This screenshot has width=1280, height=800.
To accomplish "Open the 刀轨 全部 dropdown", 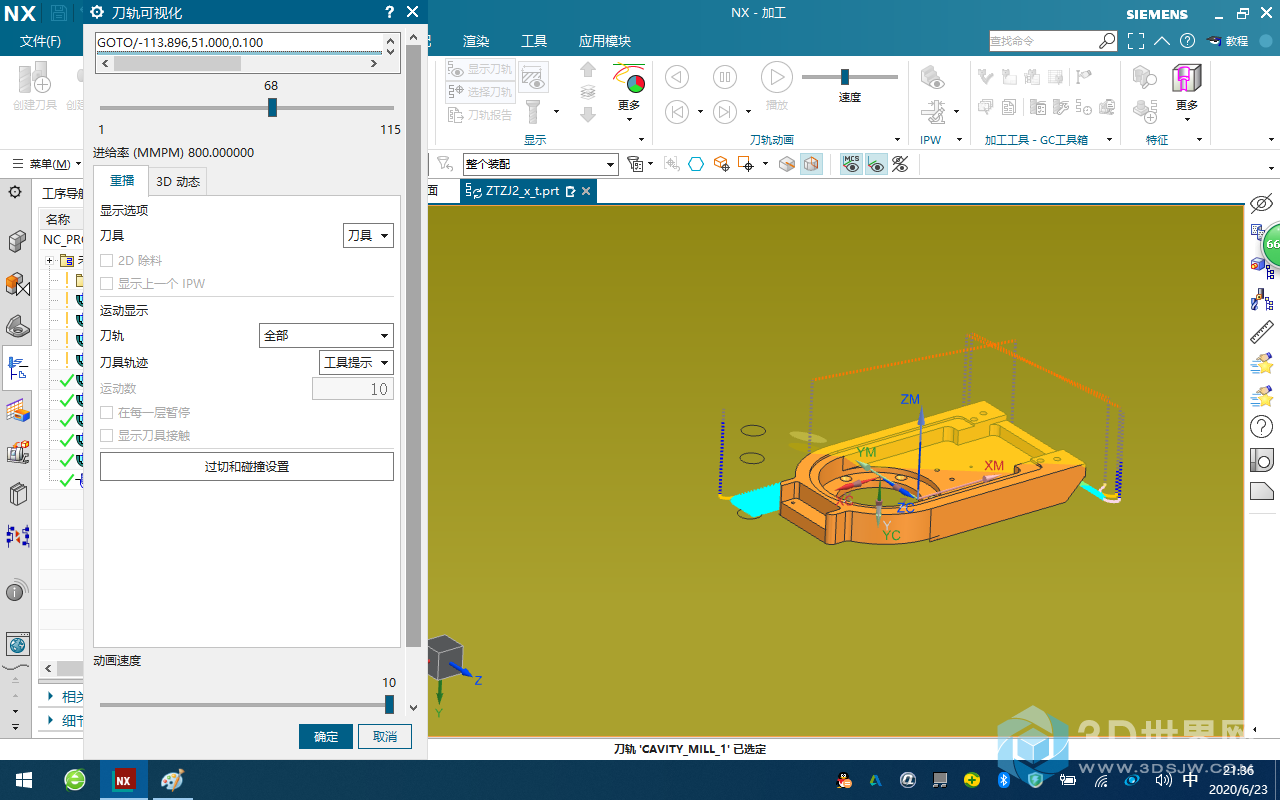I will tap(326, 336).
